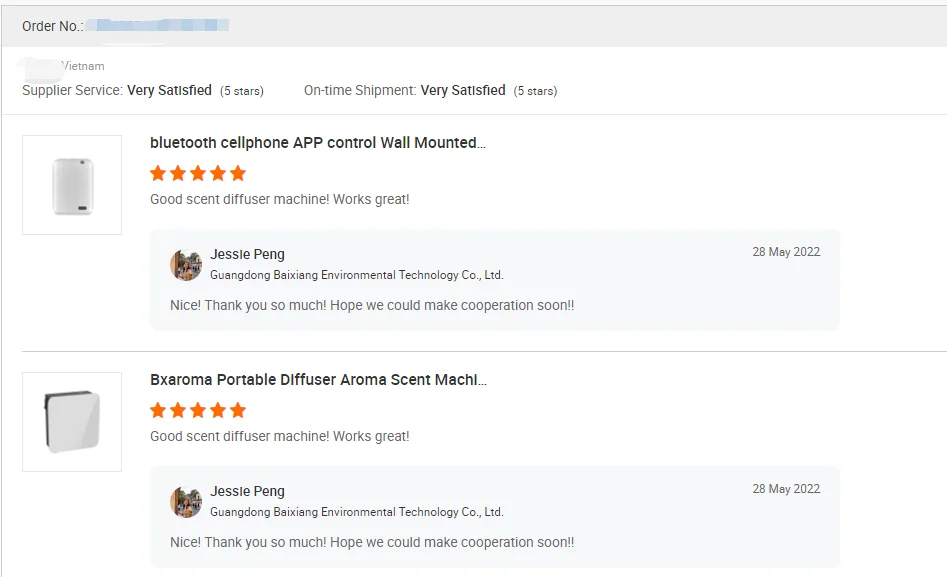Click the white wall-mounted diffuser product thumbnail
947x577 pixels.
[72, 185]
